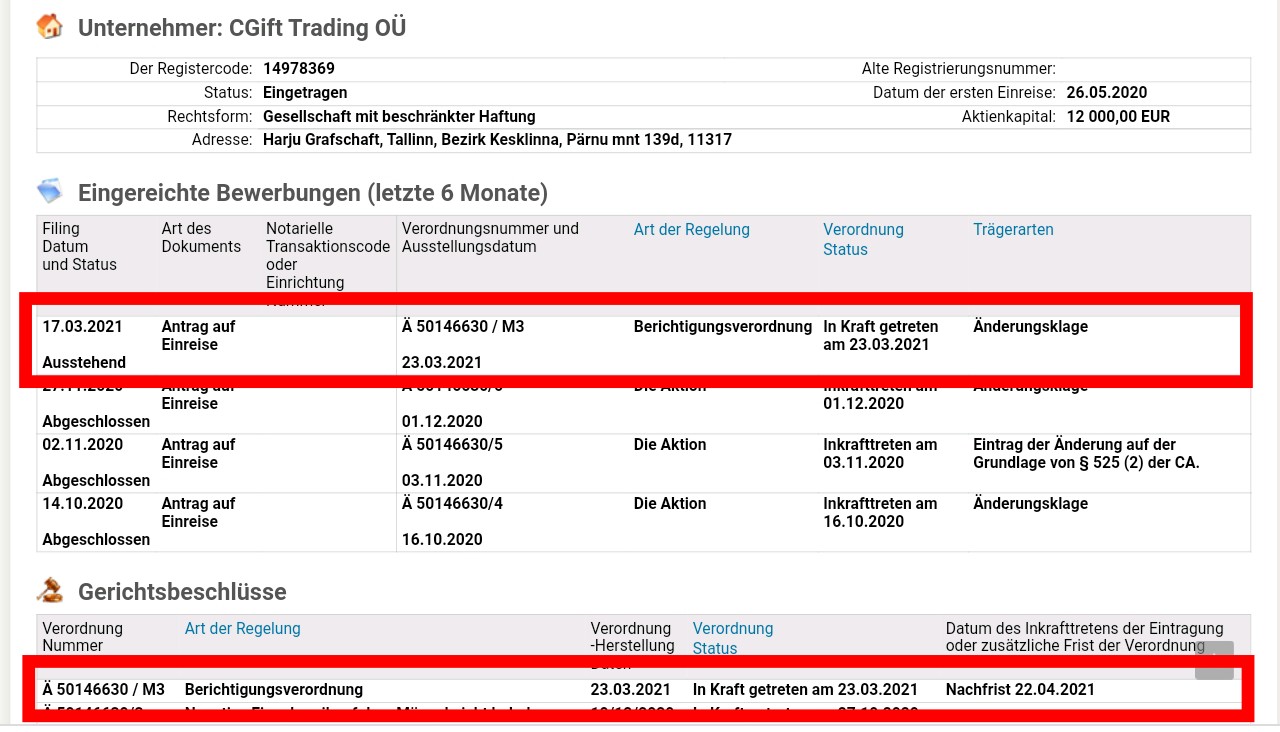
Task: Click the Rechtsform: label
Action: pyautogui.click(x=209, y=116)
